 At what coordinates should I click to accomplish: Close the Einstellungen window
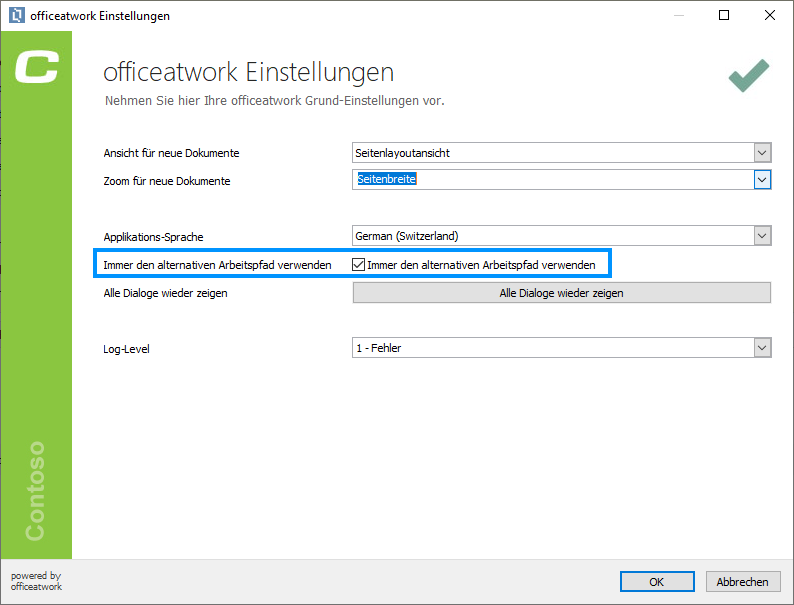point(770,15)
